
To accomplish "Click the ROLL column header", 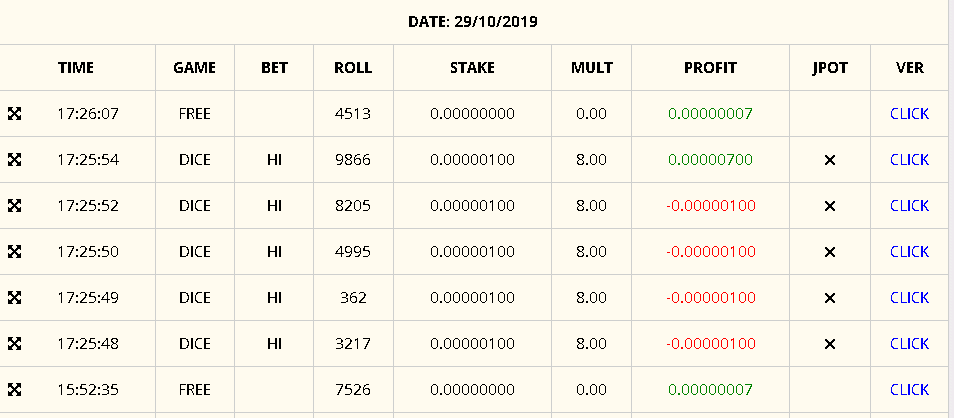I will [353, 68].
